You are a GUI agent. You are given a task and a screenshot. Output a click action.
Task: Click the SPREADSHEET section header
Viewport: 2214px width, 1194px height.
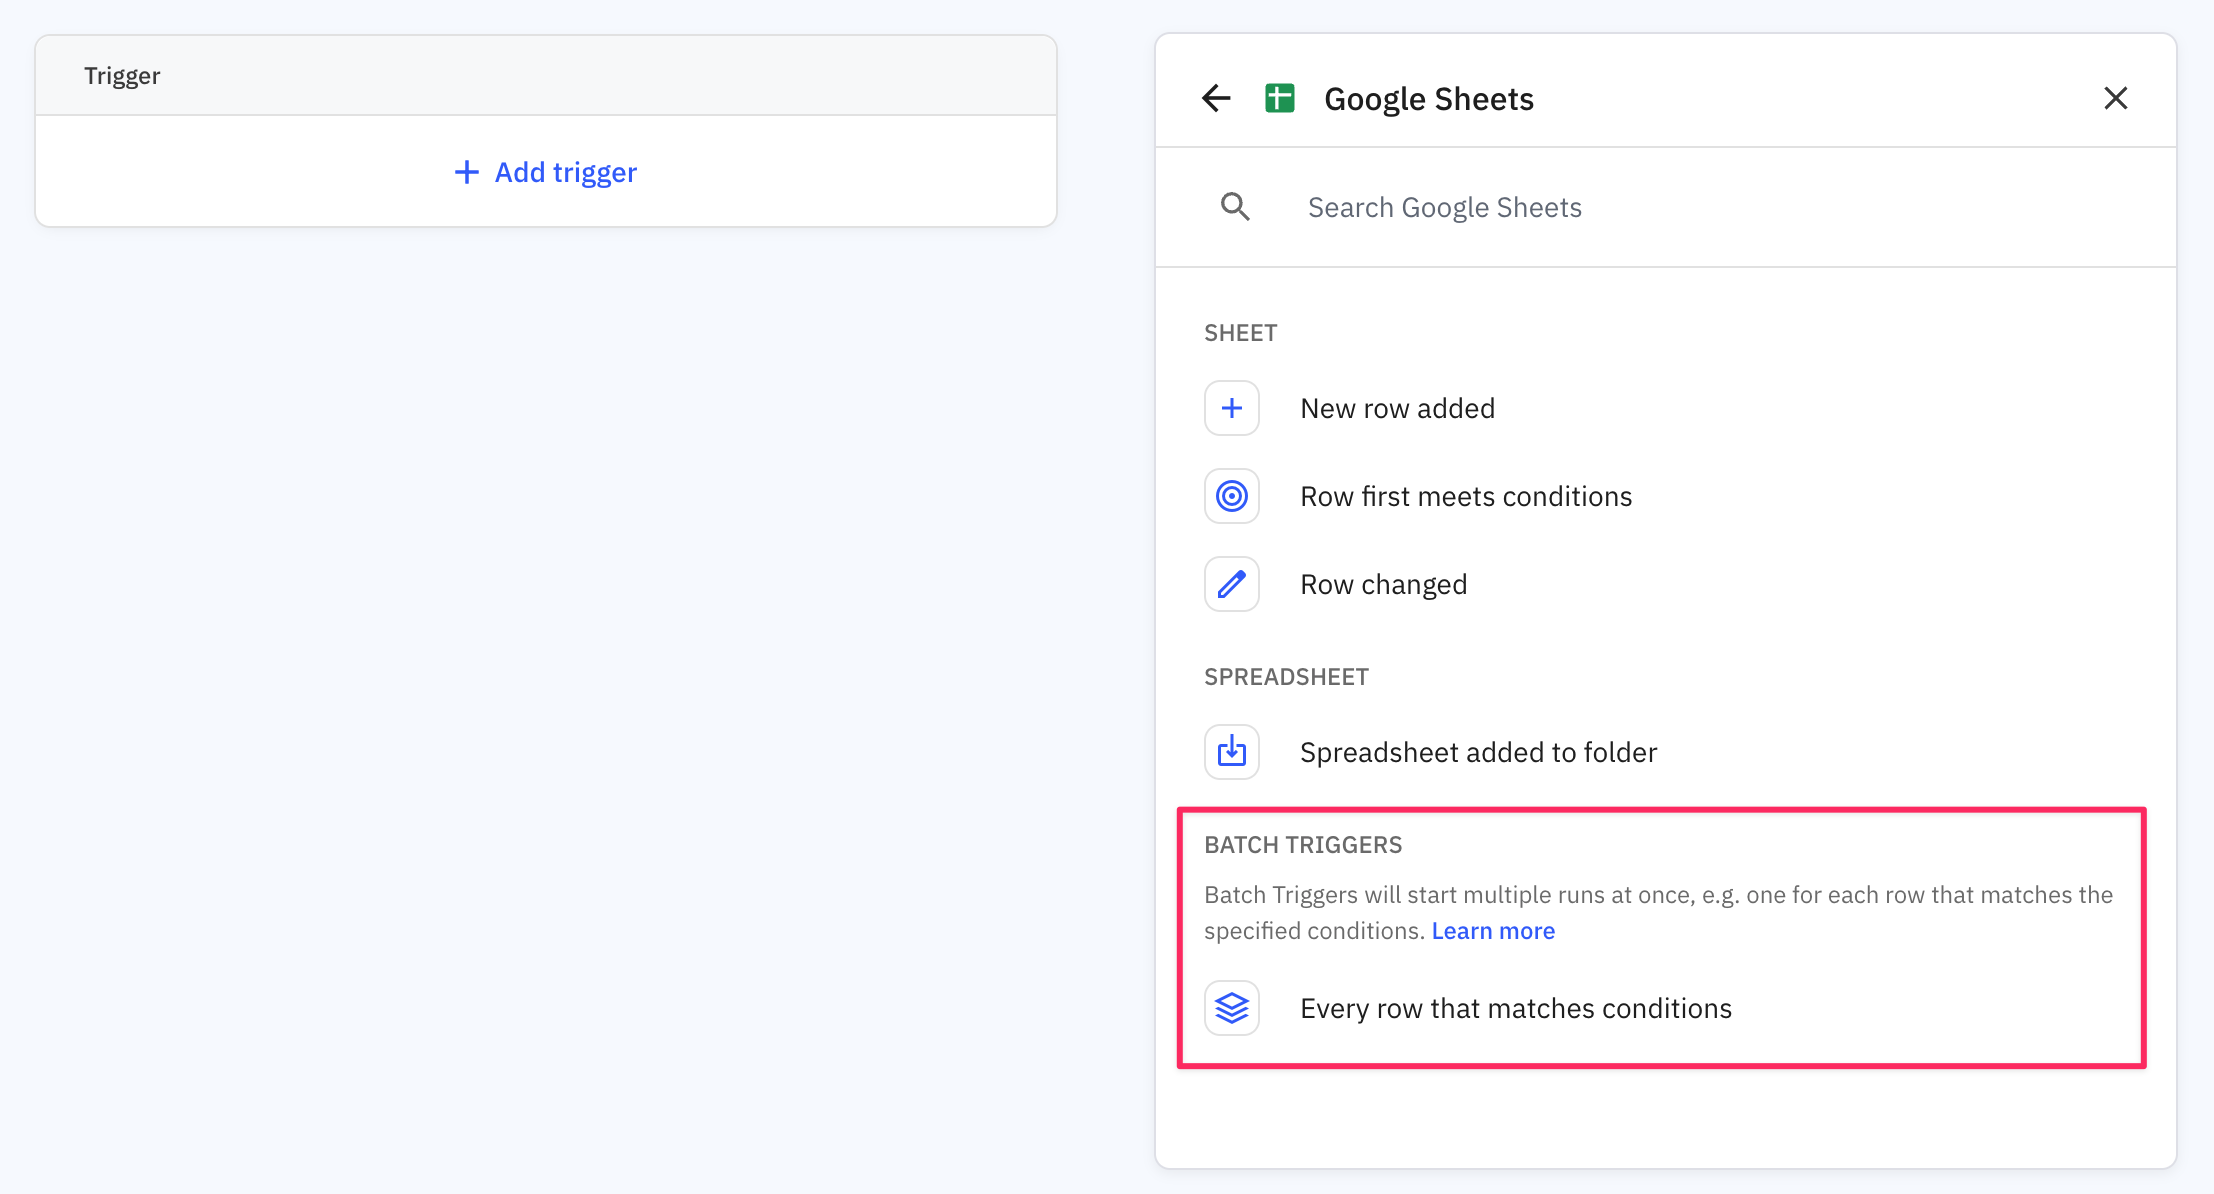pyautogui.click(x=1286, y=676)
